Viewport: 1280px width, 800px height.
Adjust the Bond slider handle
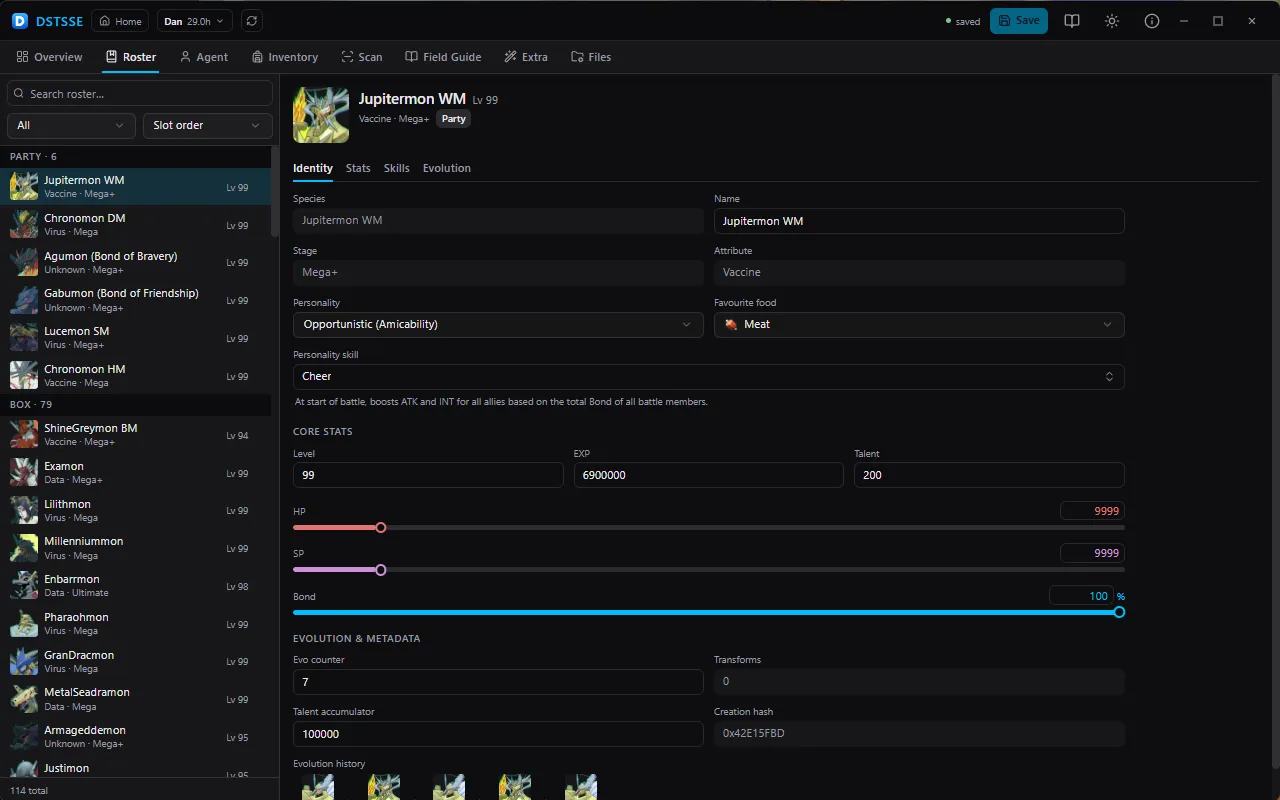coord(1119,612)
